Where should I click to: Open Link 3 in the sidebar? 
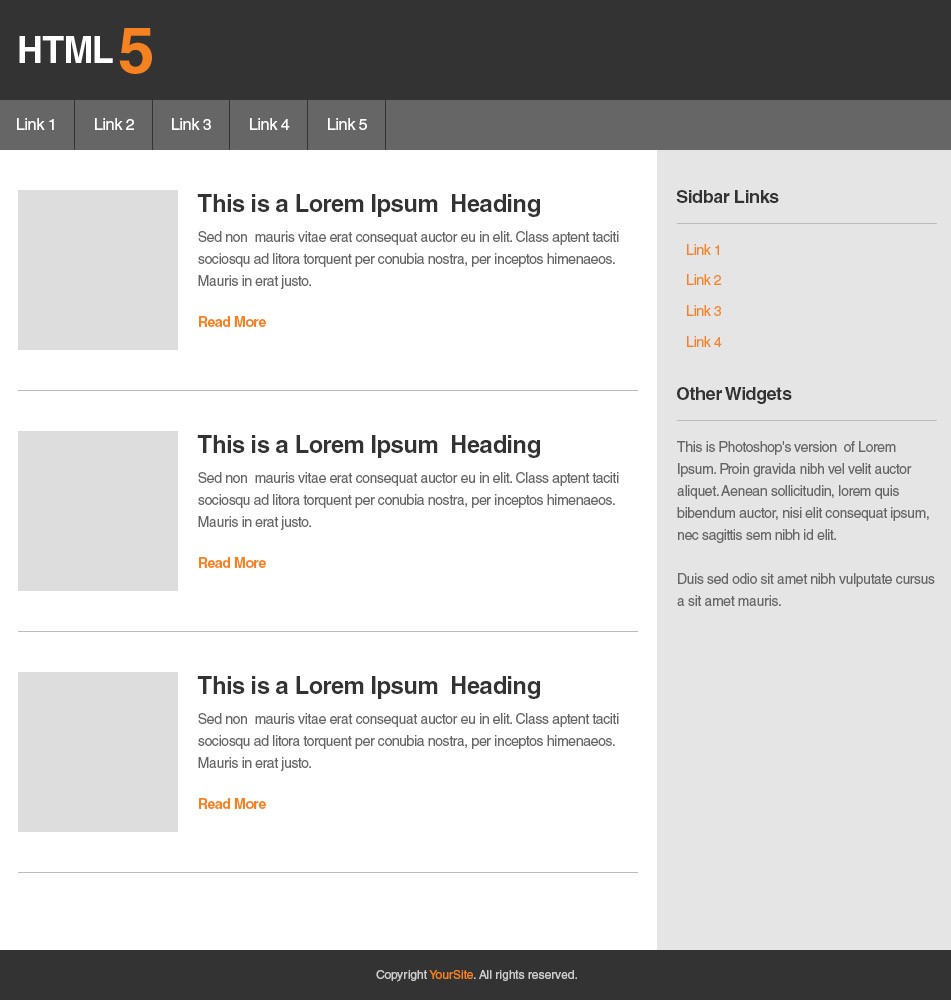(703, 311)
